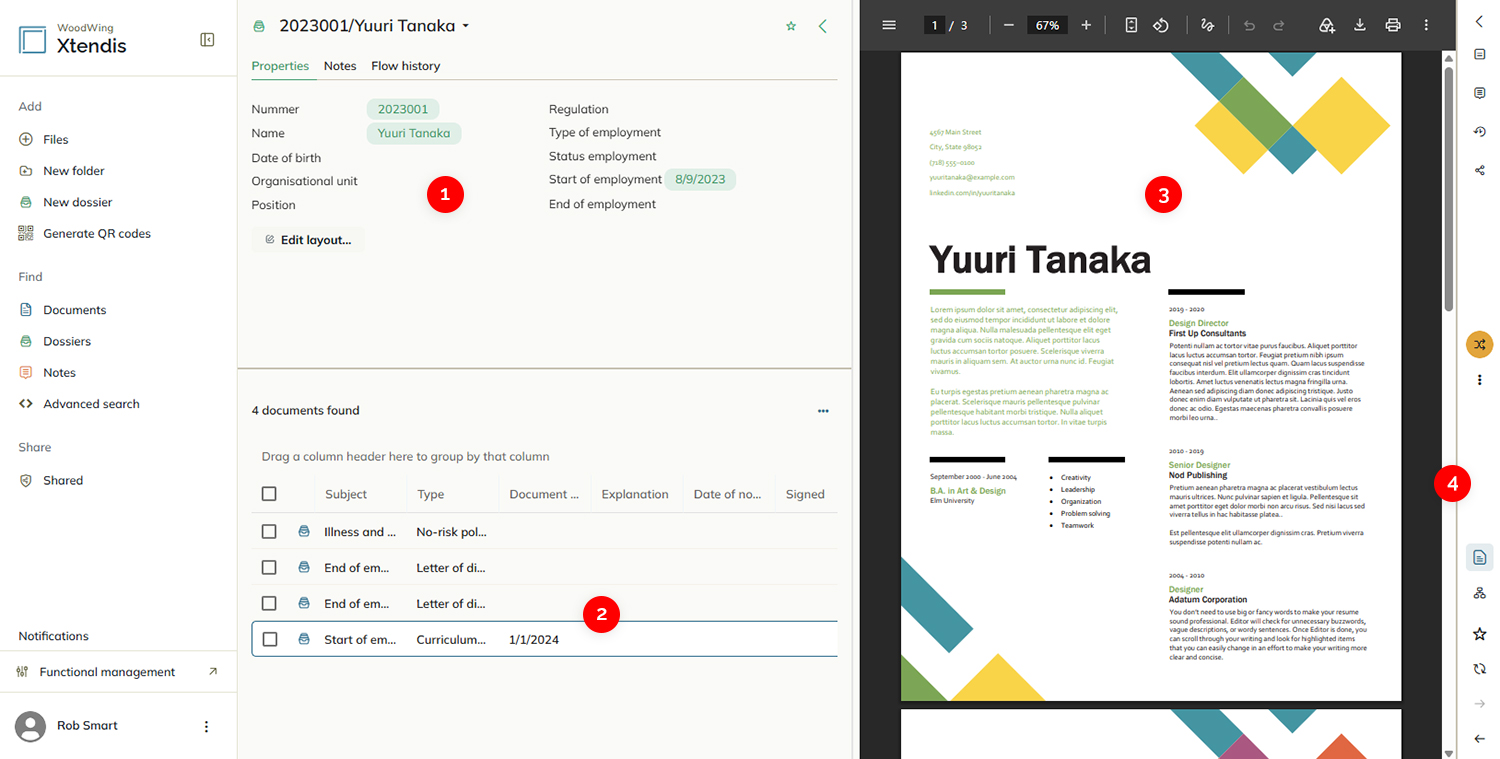Select all documents with header checkbox
The height and width of the screenshot is (759, 1500).
(269, 494)
